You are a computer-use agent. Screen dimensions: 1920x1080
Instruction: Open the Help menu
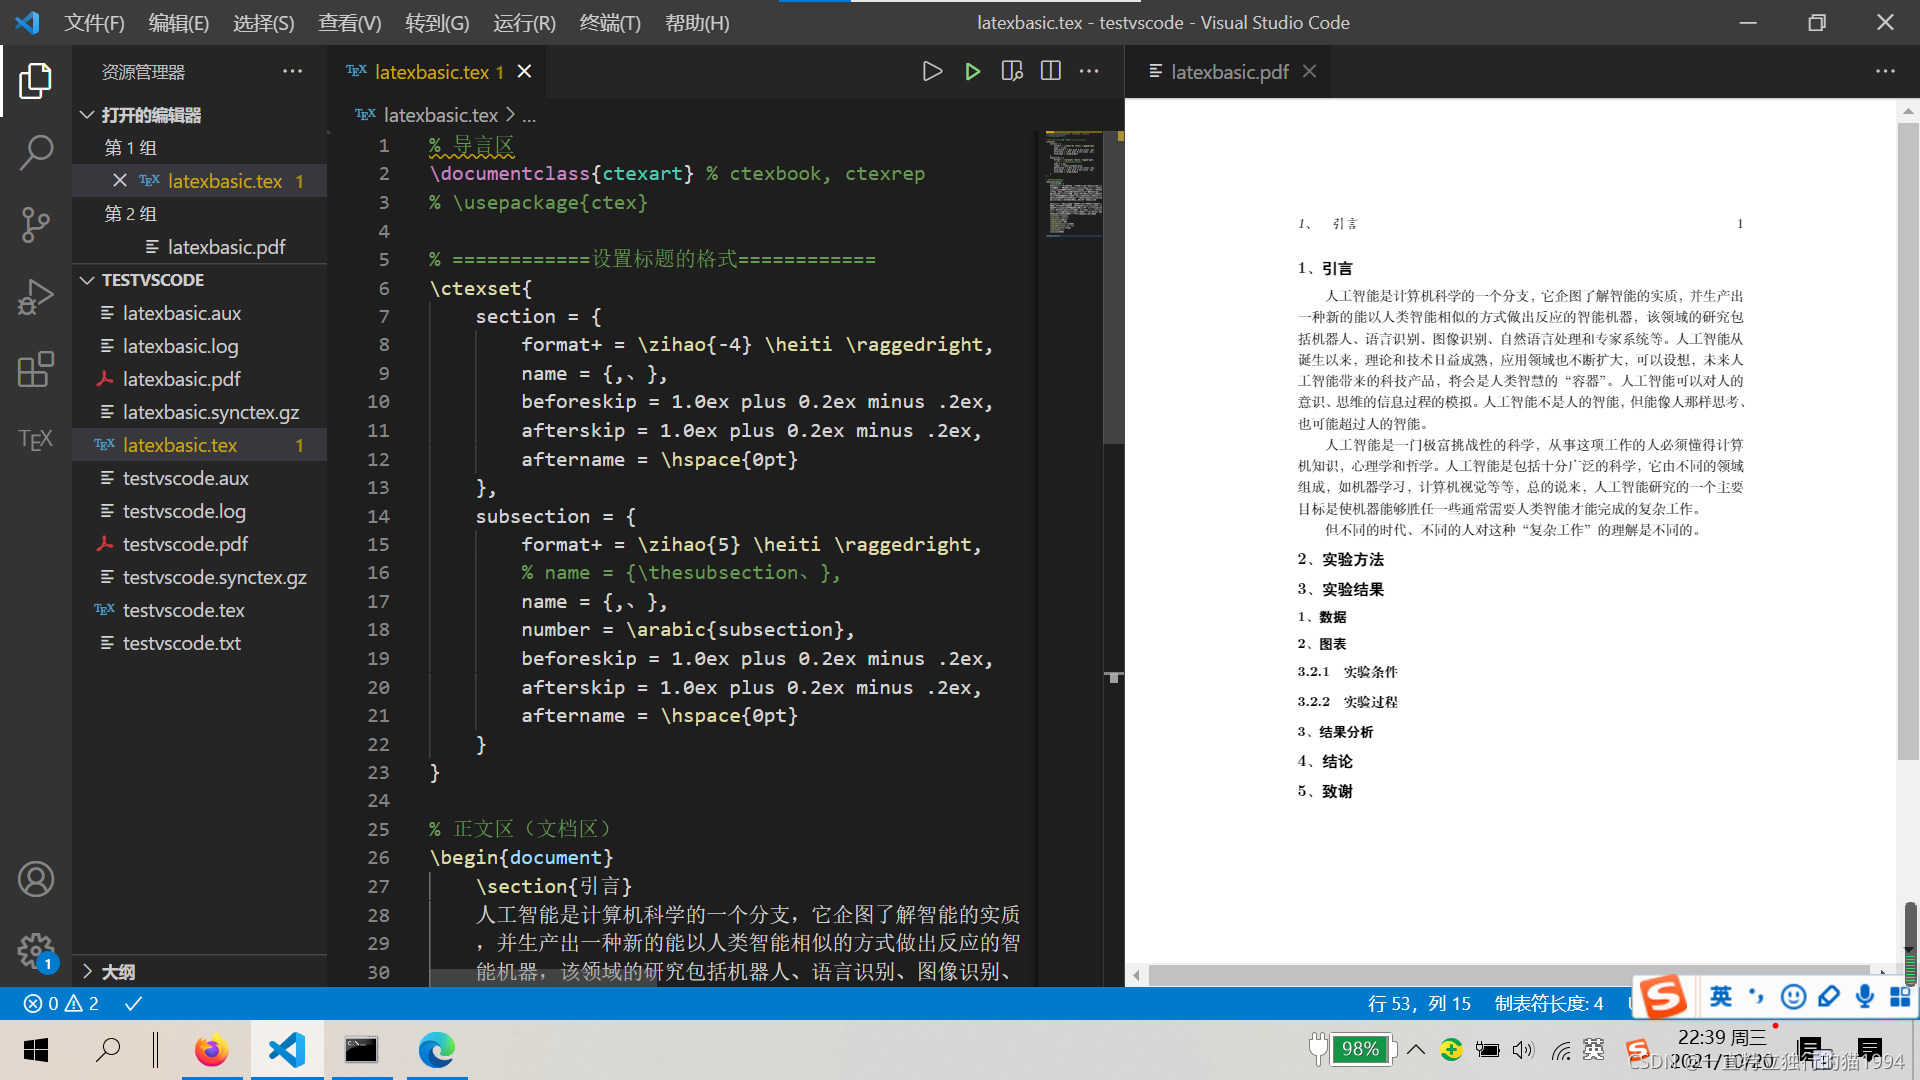click(x=697, y=22)
